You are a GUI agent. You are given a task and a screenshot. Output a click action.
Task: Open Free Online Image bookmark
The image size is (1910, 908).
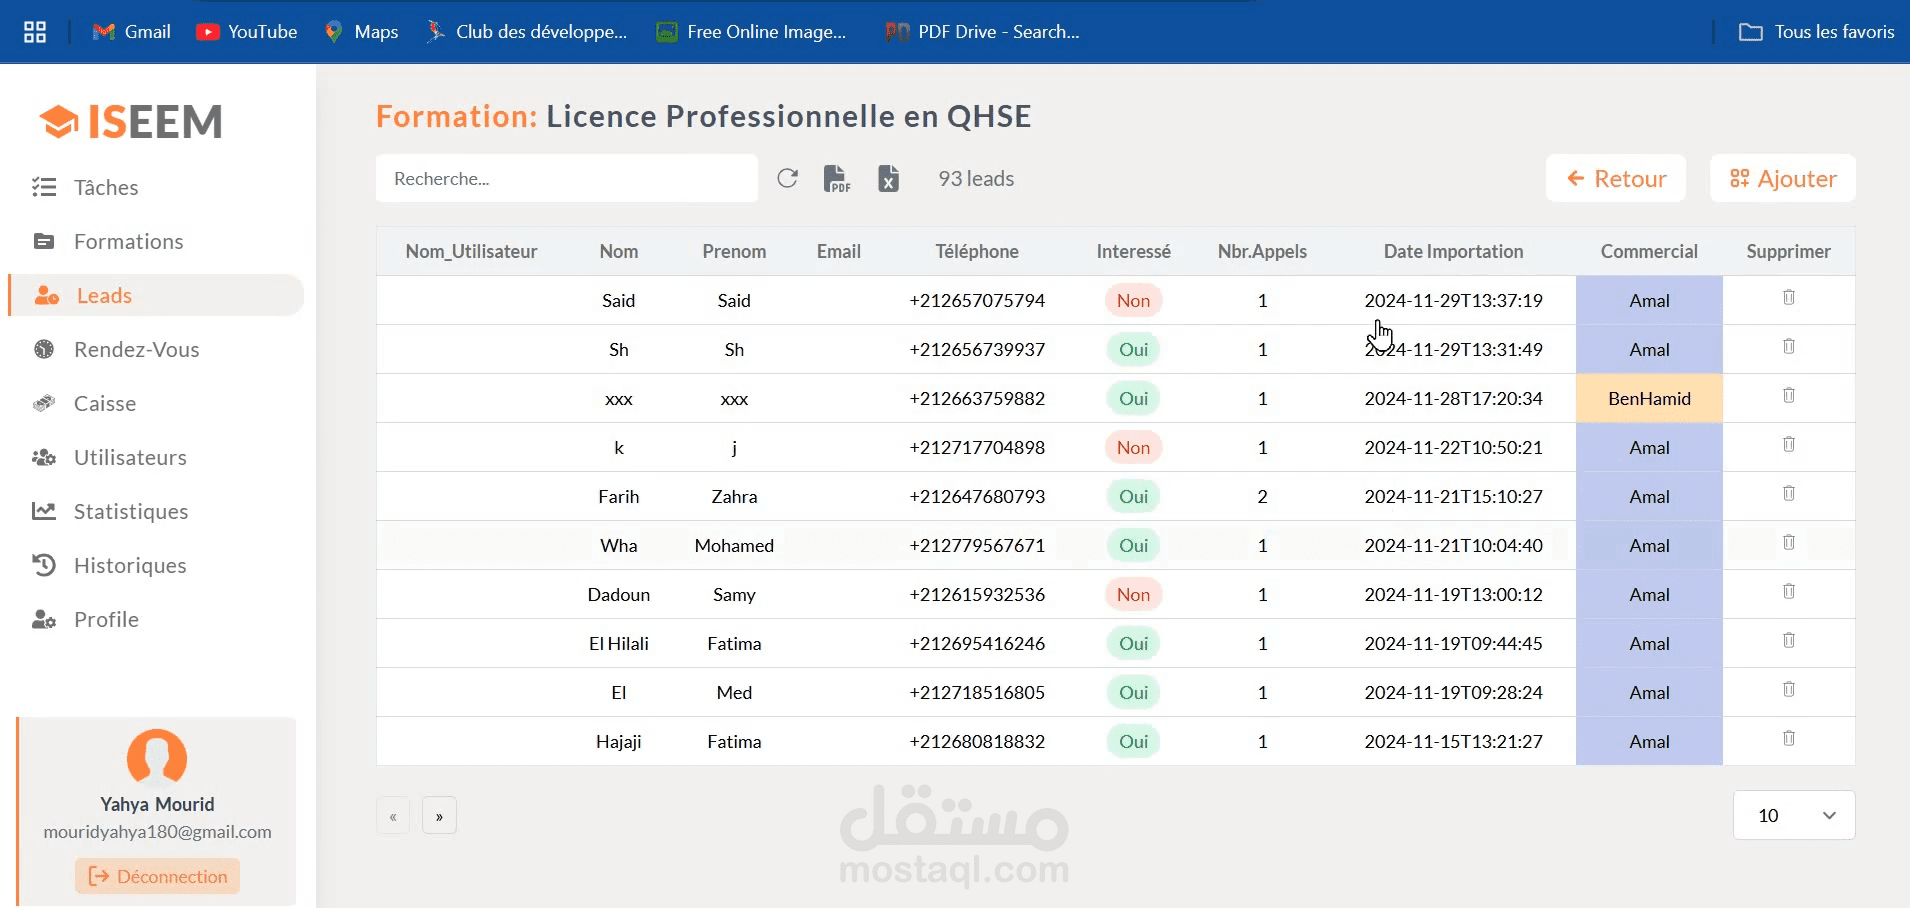pos(751,32)
